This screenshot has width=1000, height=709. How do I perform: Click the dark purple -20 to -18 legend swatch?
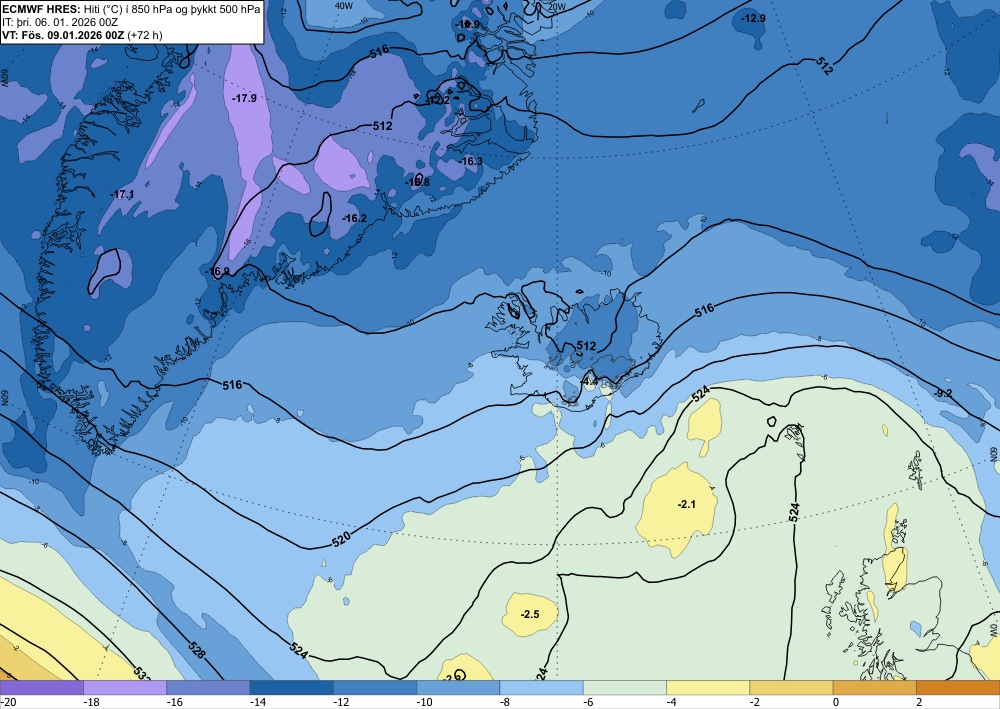[41, 687]
